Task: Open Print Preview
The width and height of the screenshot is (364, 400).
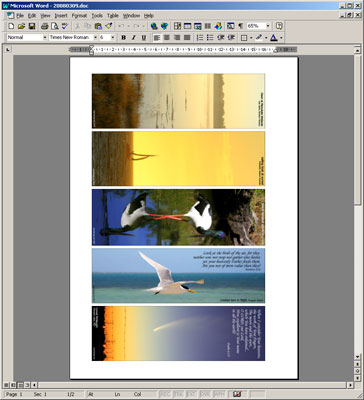Action: [55, 26]
